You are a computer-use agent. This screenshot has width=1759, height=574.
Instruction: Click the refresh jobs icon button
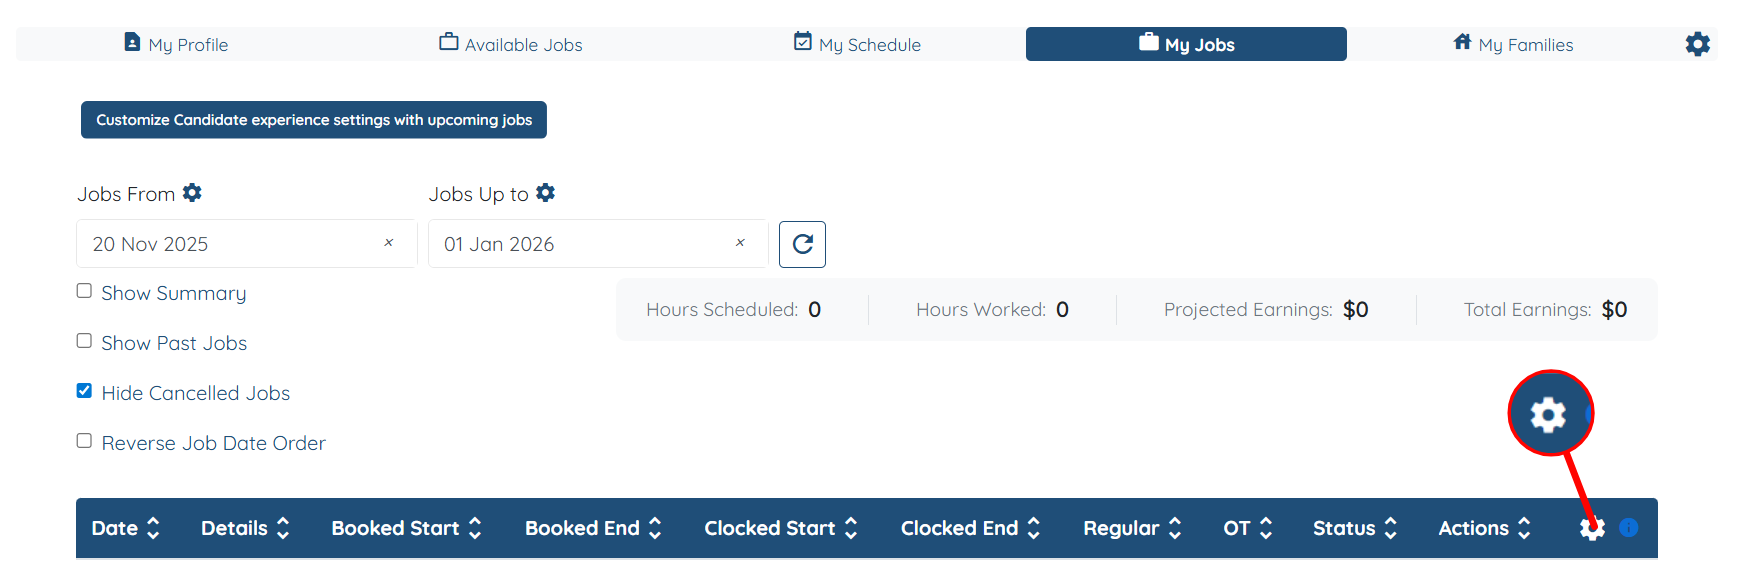click(x=802, y=244)
